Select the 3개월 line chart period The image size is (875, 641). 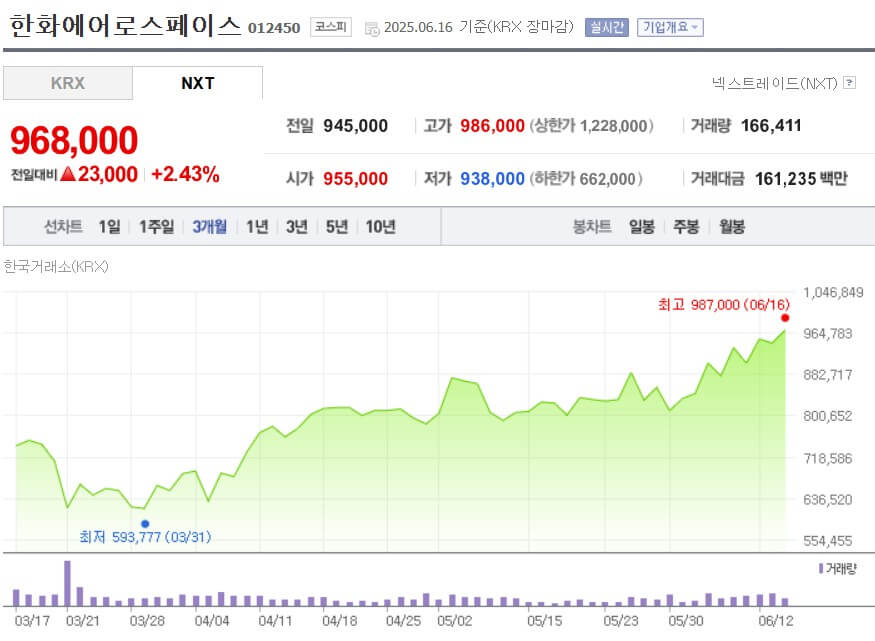[210, 226]
